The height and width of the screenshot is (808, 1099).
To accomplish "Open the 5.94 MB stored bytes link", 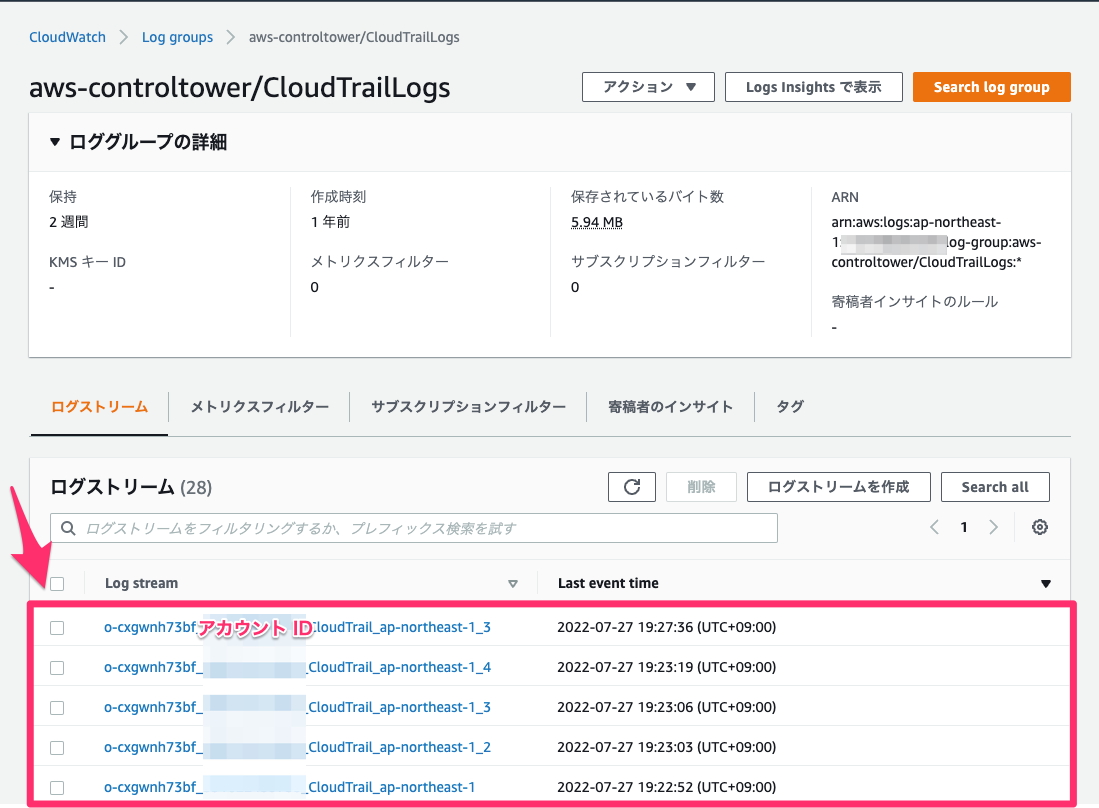I will [x=596, y=221].
